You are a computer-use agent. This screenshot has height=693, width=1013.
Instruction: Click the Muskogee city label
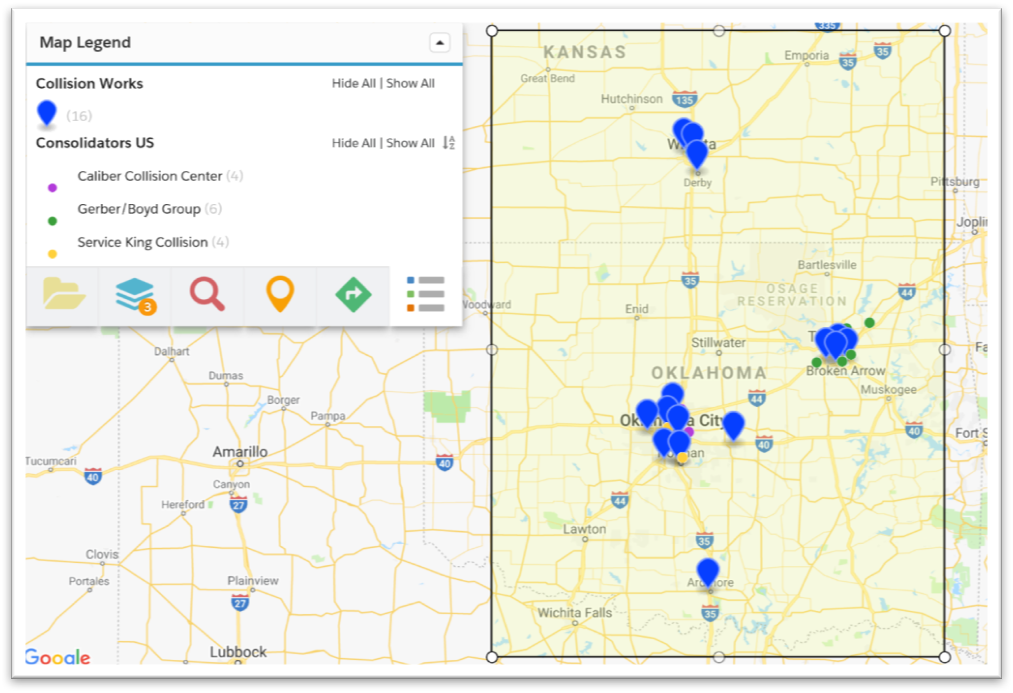888,389
